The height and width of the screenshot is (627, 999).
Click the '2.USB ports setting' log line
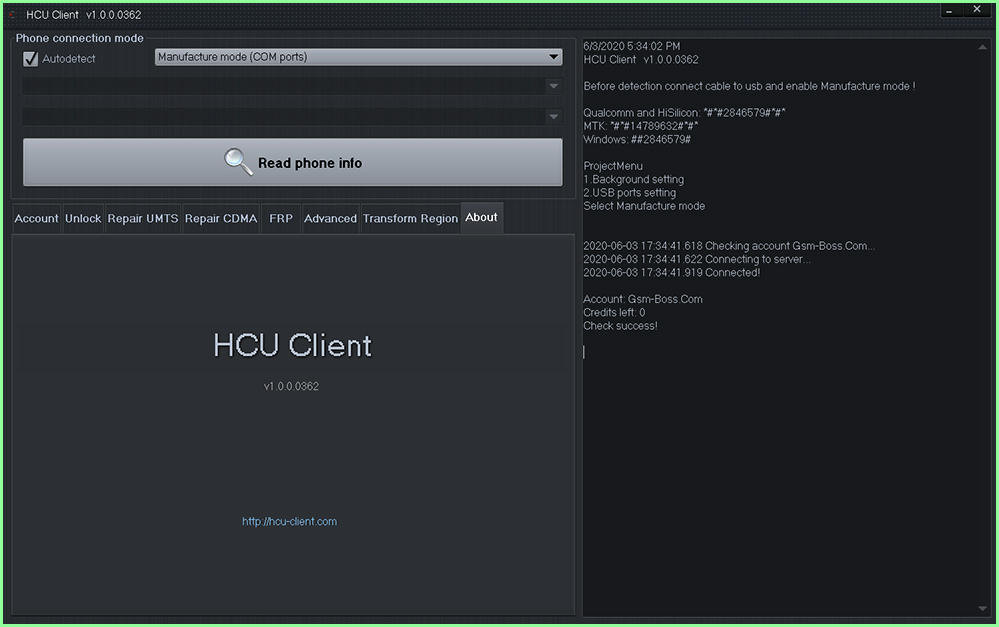pyautogui.click(x=629, y=192)
